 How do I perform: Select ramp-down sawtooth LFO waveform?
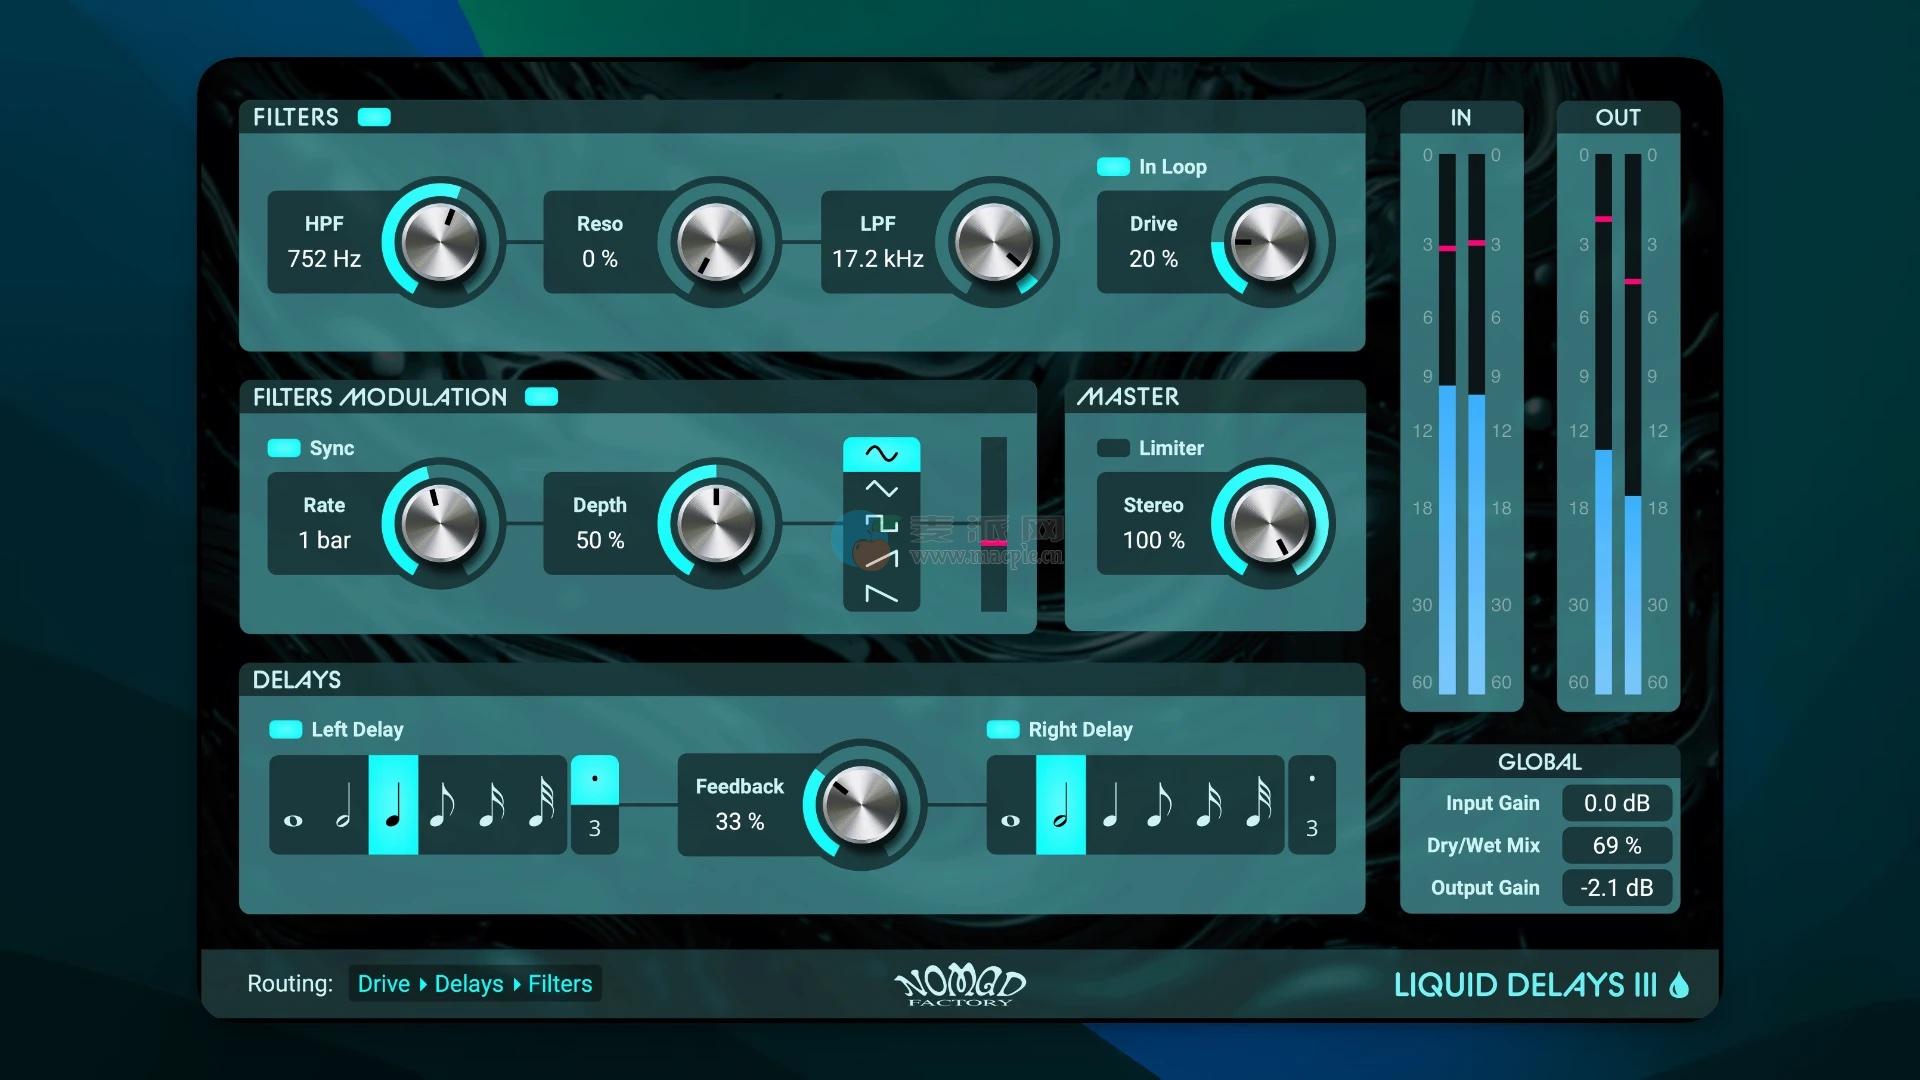881,594
